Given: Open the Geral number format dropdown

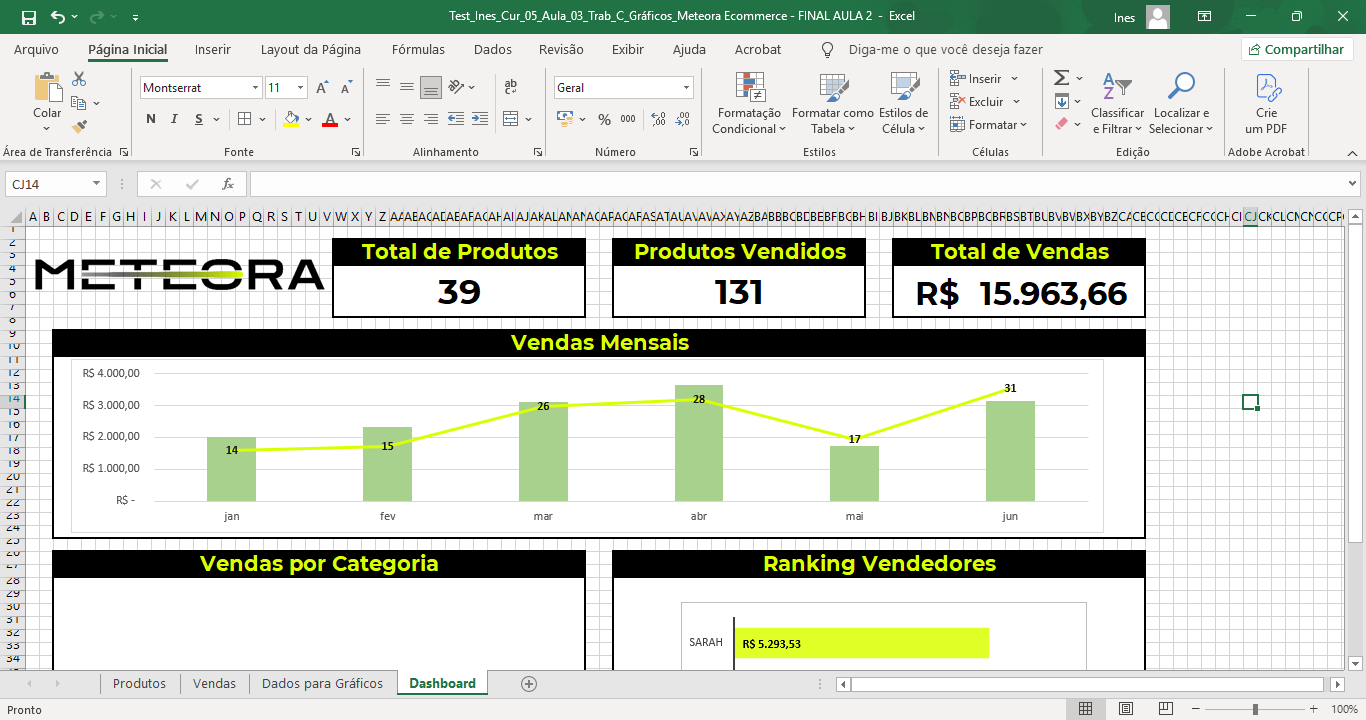Looking at the screenshot, I should click(x=686, y=88).
